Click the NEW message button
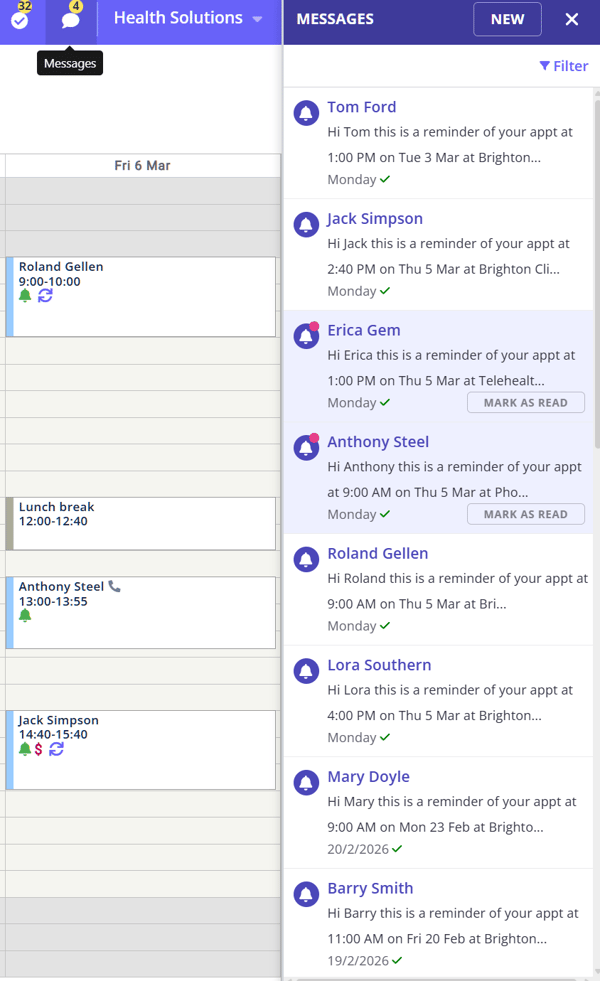This screenshot has width=600, height=981. coord(507,19)
